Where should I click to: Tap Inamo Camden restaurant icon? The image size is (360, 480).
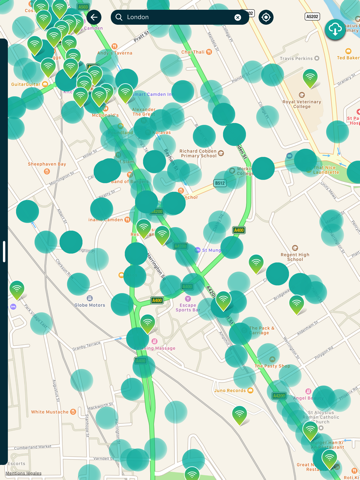click(x=127, y=219)
